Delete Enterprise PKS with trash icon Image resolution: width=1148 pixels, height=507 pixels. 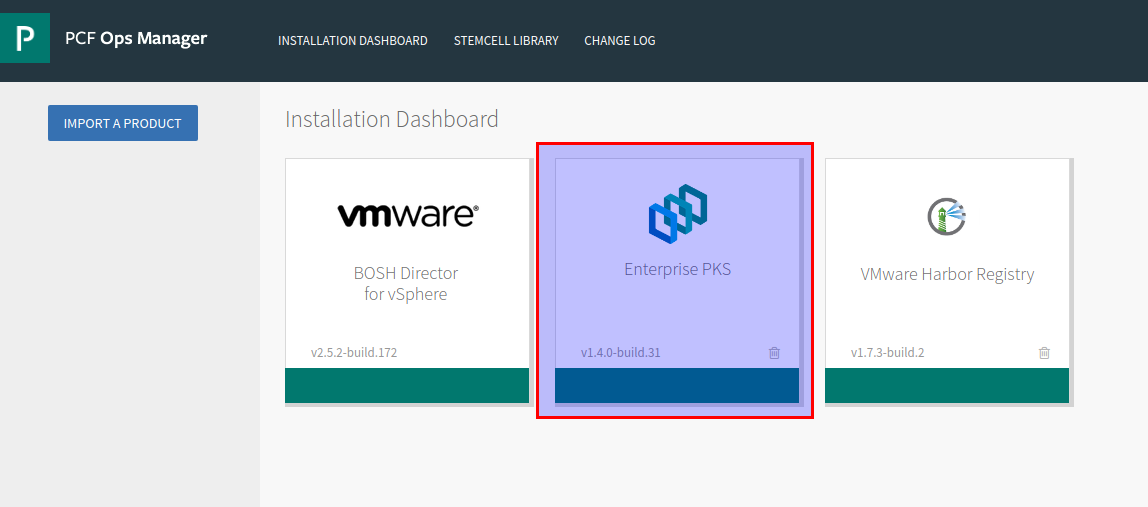click(775, 352)
